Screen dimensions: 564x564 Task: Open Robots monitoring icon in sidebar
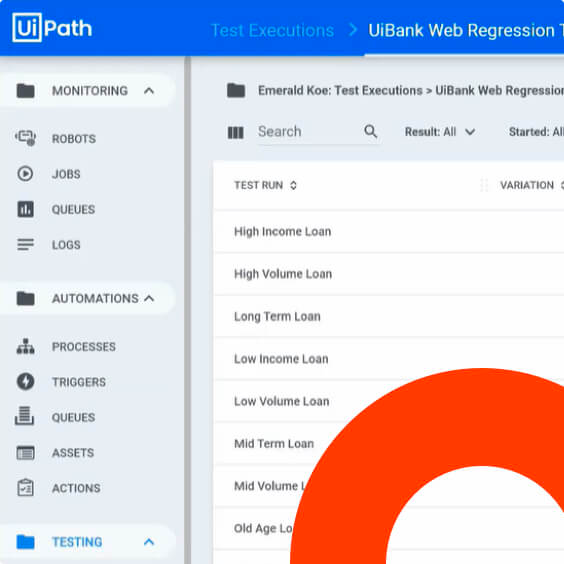tap(25, 138)
